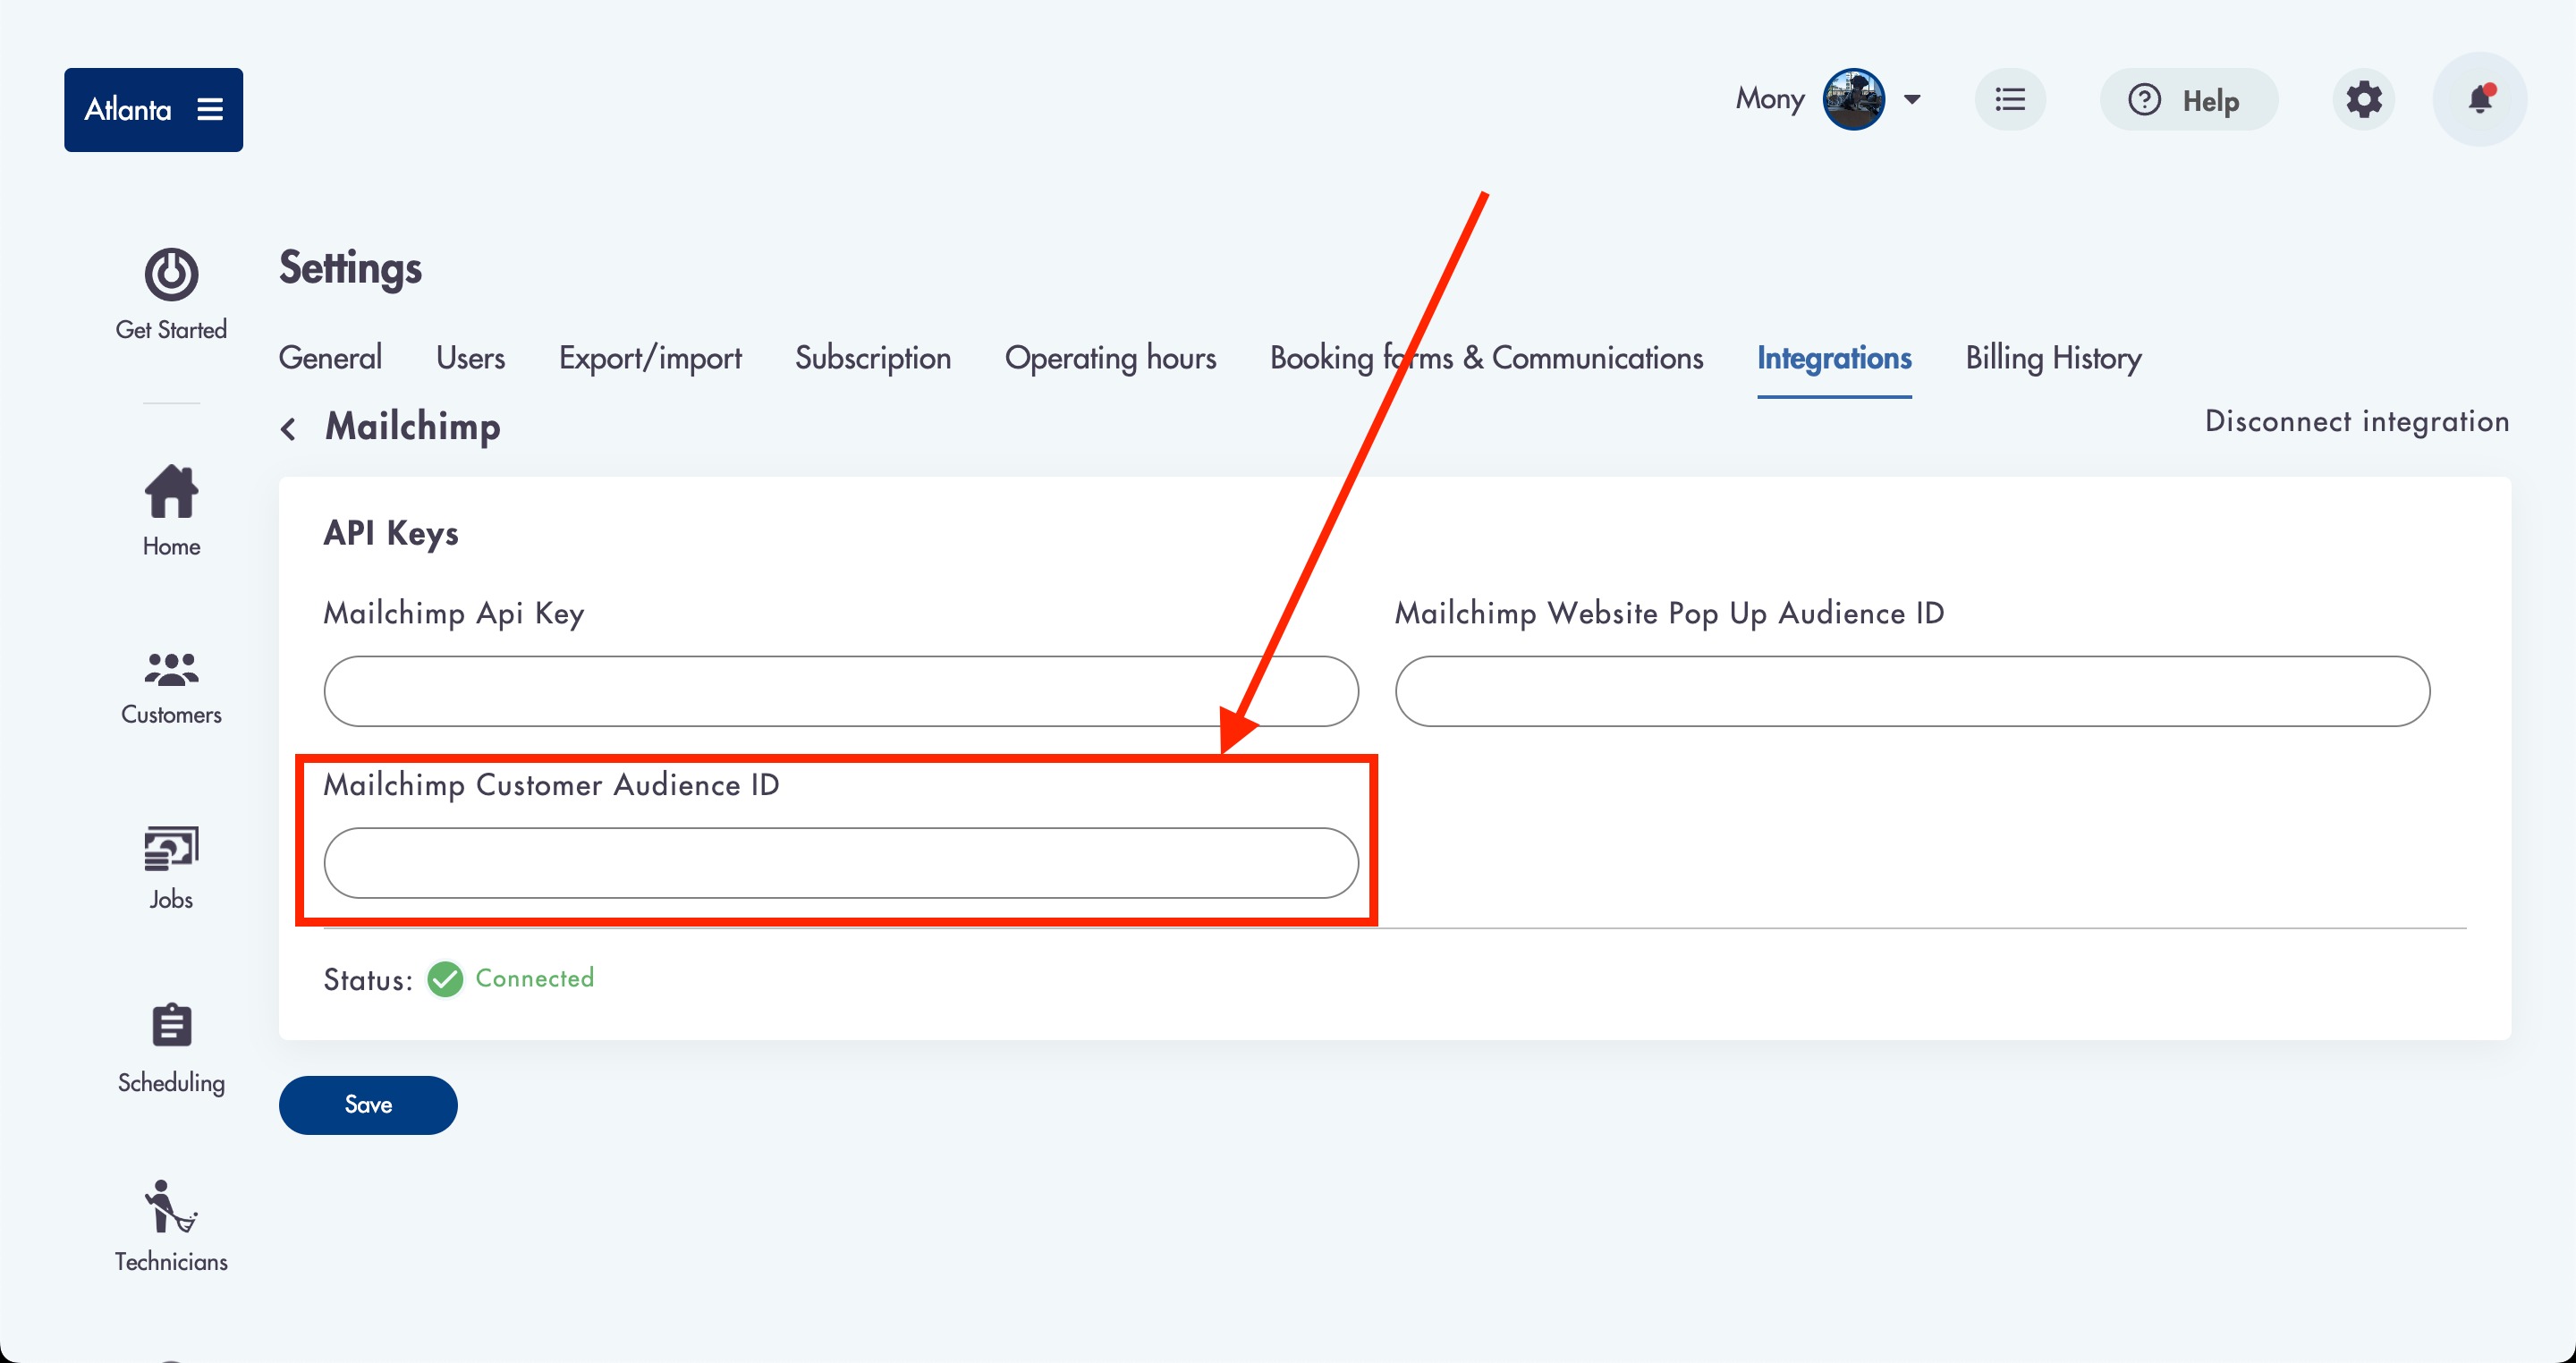The width and height of the screenshot is (2576, 1363).
Task: Click the Help button
Action: tap(2188, 99)
